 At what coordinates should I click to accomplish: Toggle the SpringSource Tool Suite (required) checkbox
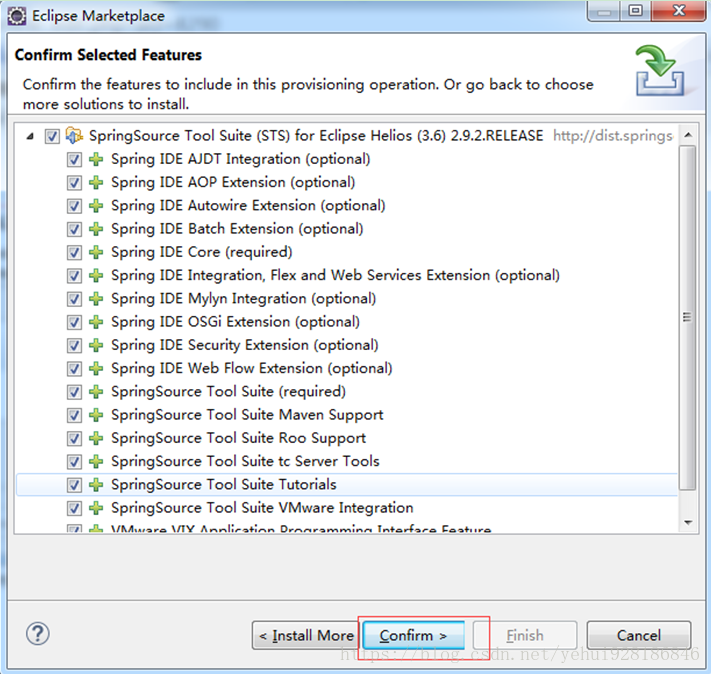74,392
